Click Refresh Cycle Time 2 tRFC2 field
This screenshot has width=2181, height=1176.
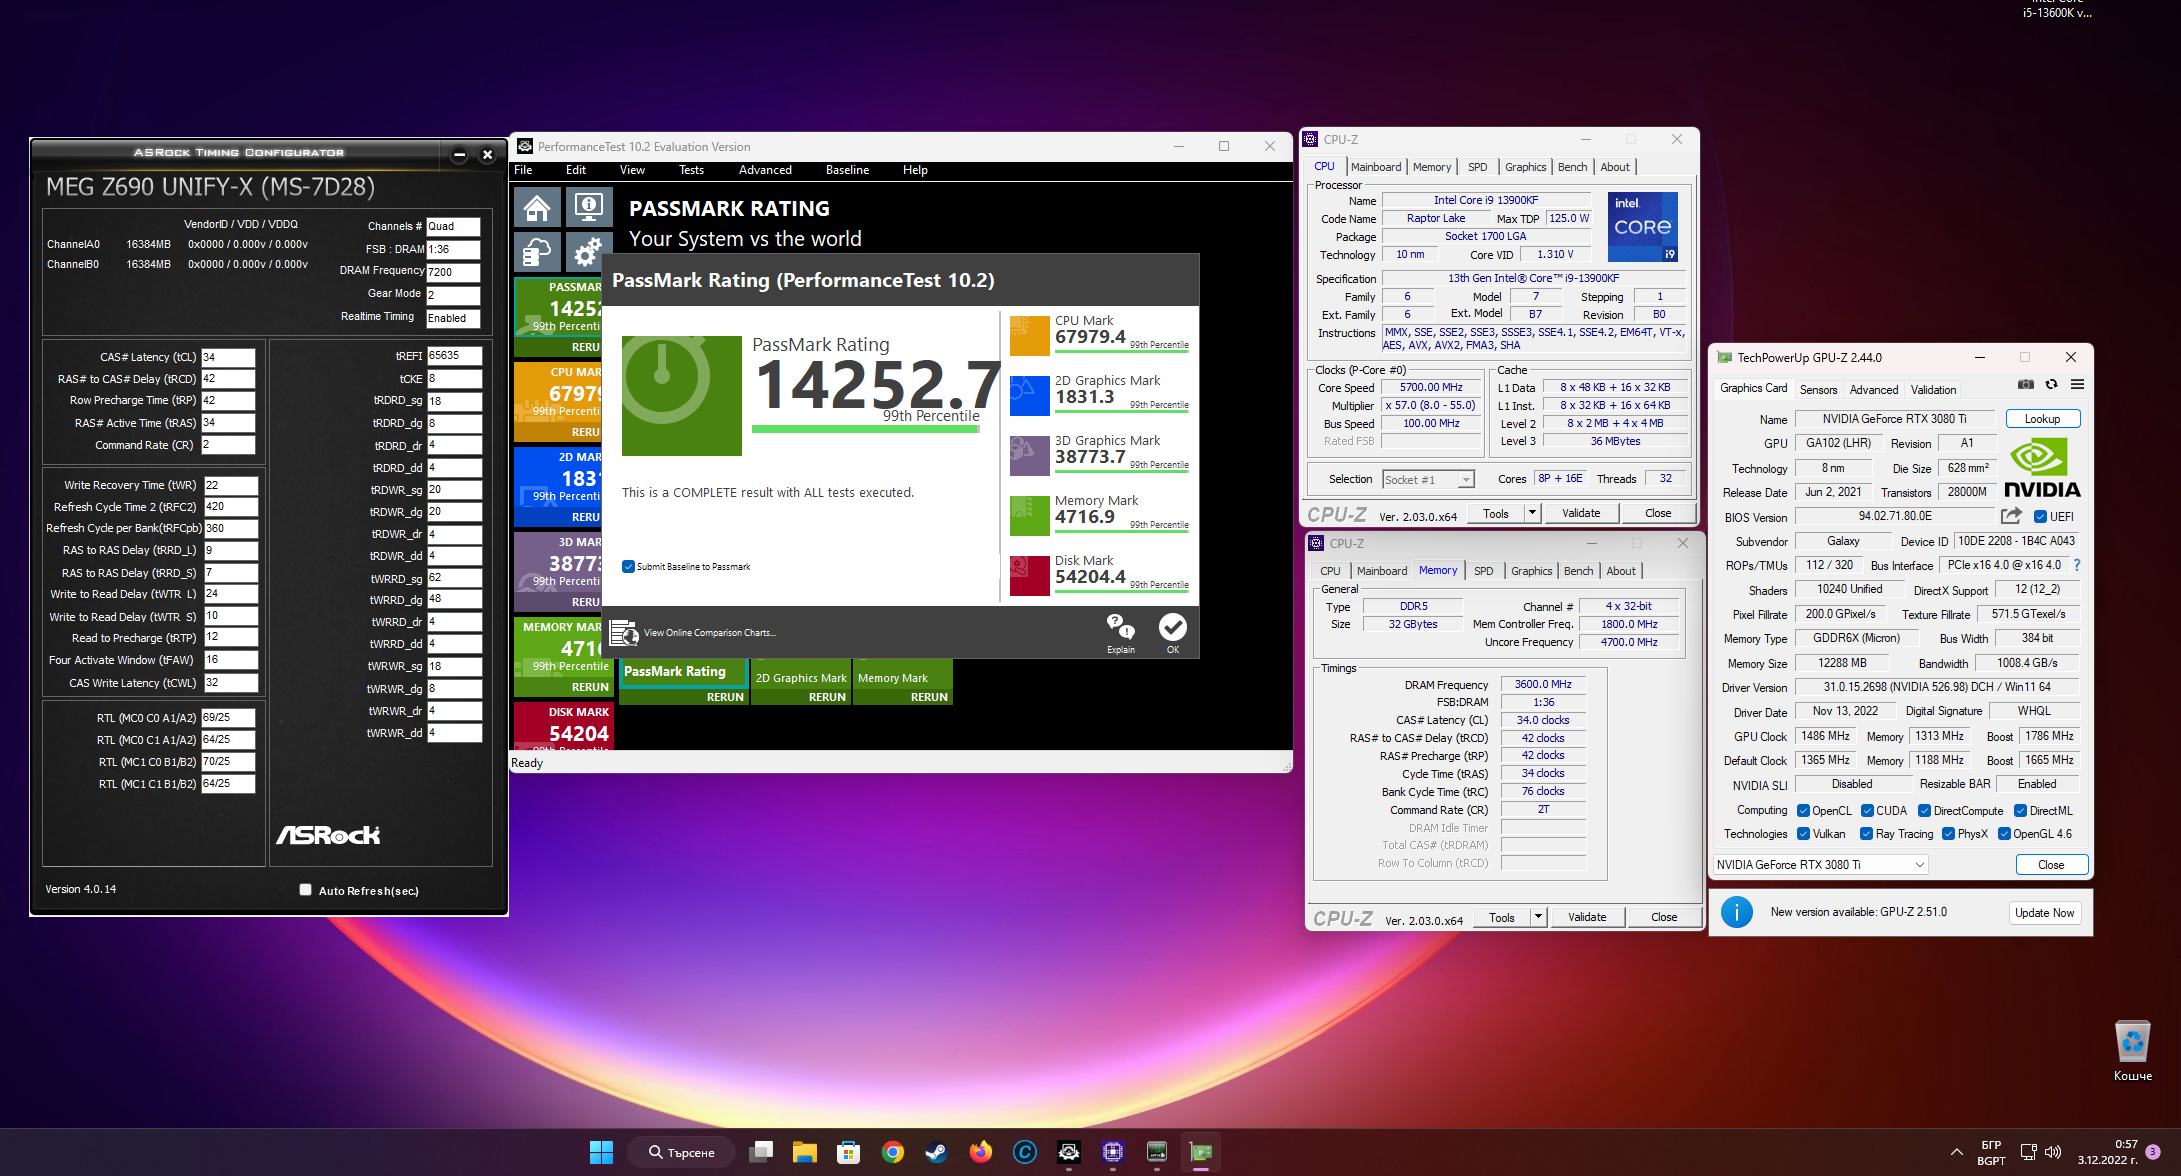[x=231, y=507]
